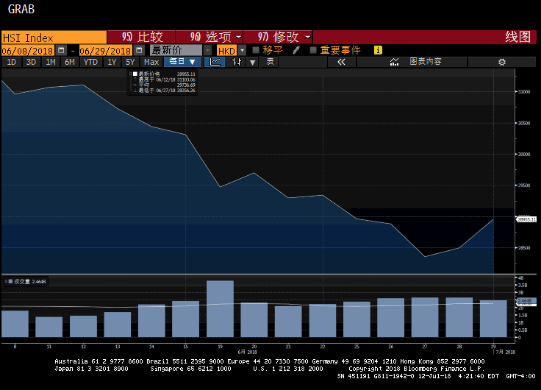Open chart settings gear icon
Viewport: 541px width, 390px height.
[x=502, y=62]
